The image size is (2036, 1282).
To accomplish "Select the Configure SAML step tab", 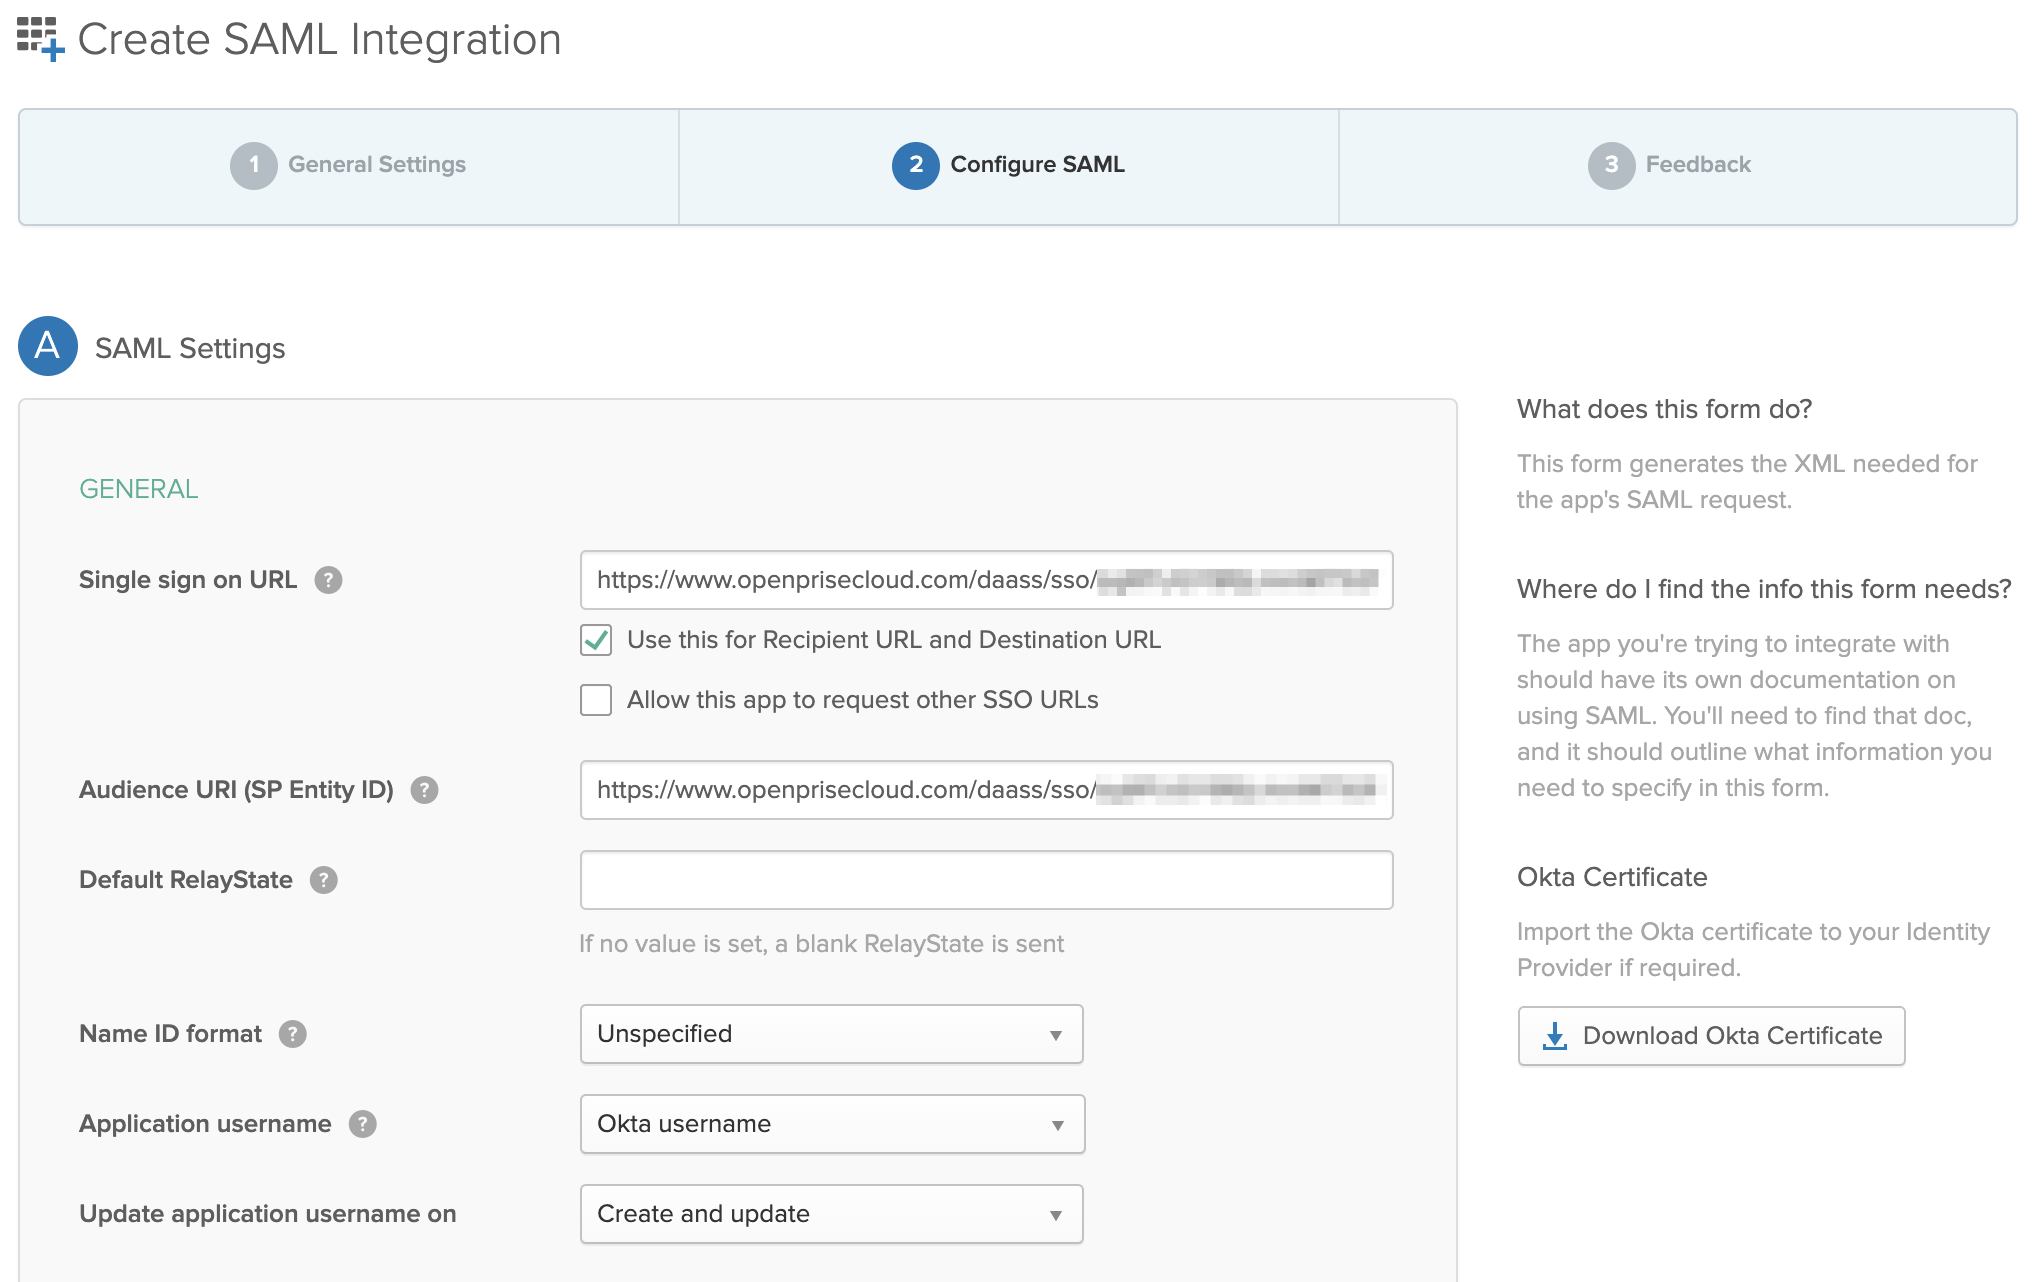I will coord(1009,166).
